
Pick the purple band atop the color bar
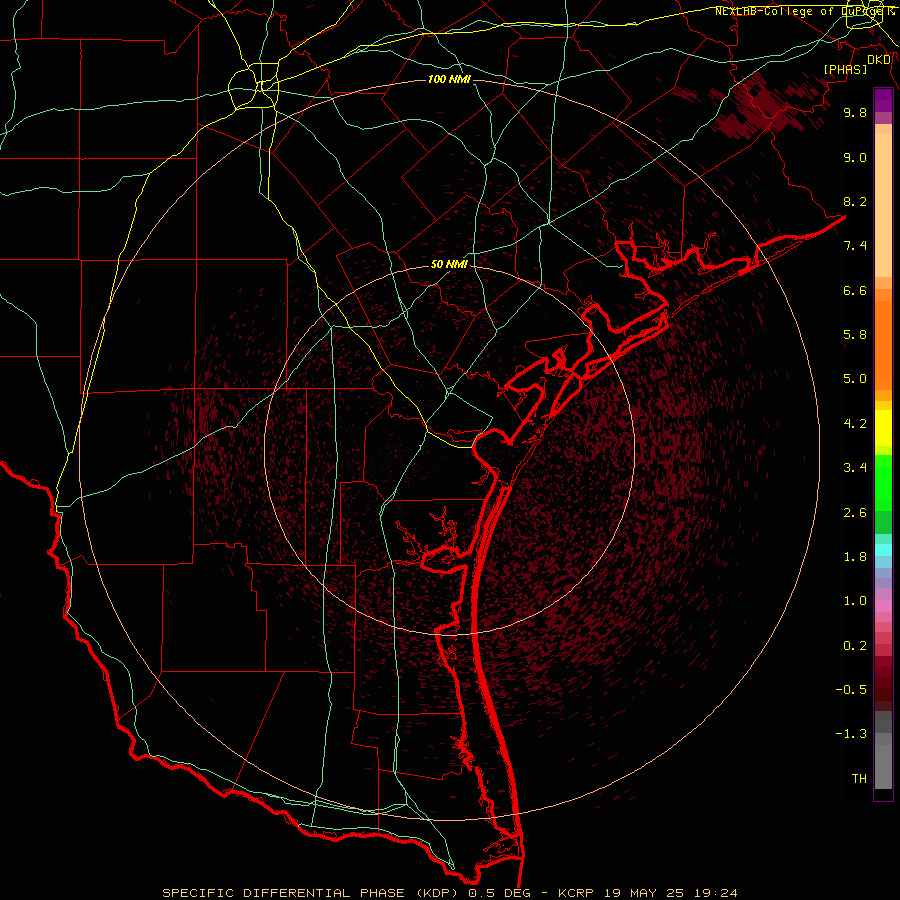click(x=883, y=100)
